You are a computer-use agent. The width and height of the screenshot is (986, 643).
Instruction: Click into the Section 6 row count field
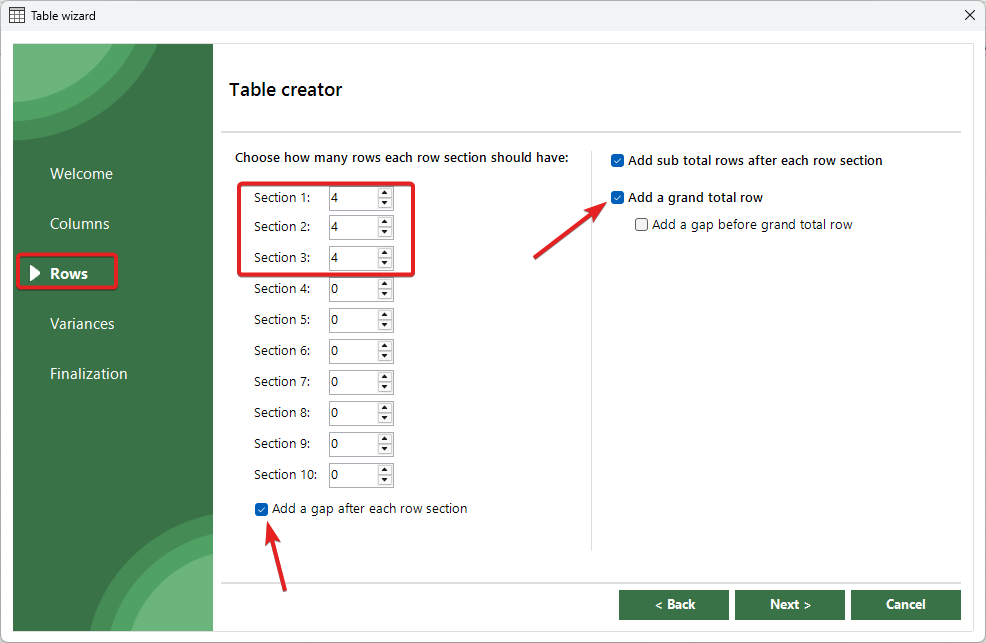click(x=352, y=351)
